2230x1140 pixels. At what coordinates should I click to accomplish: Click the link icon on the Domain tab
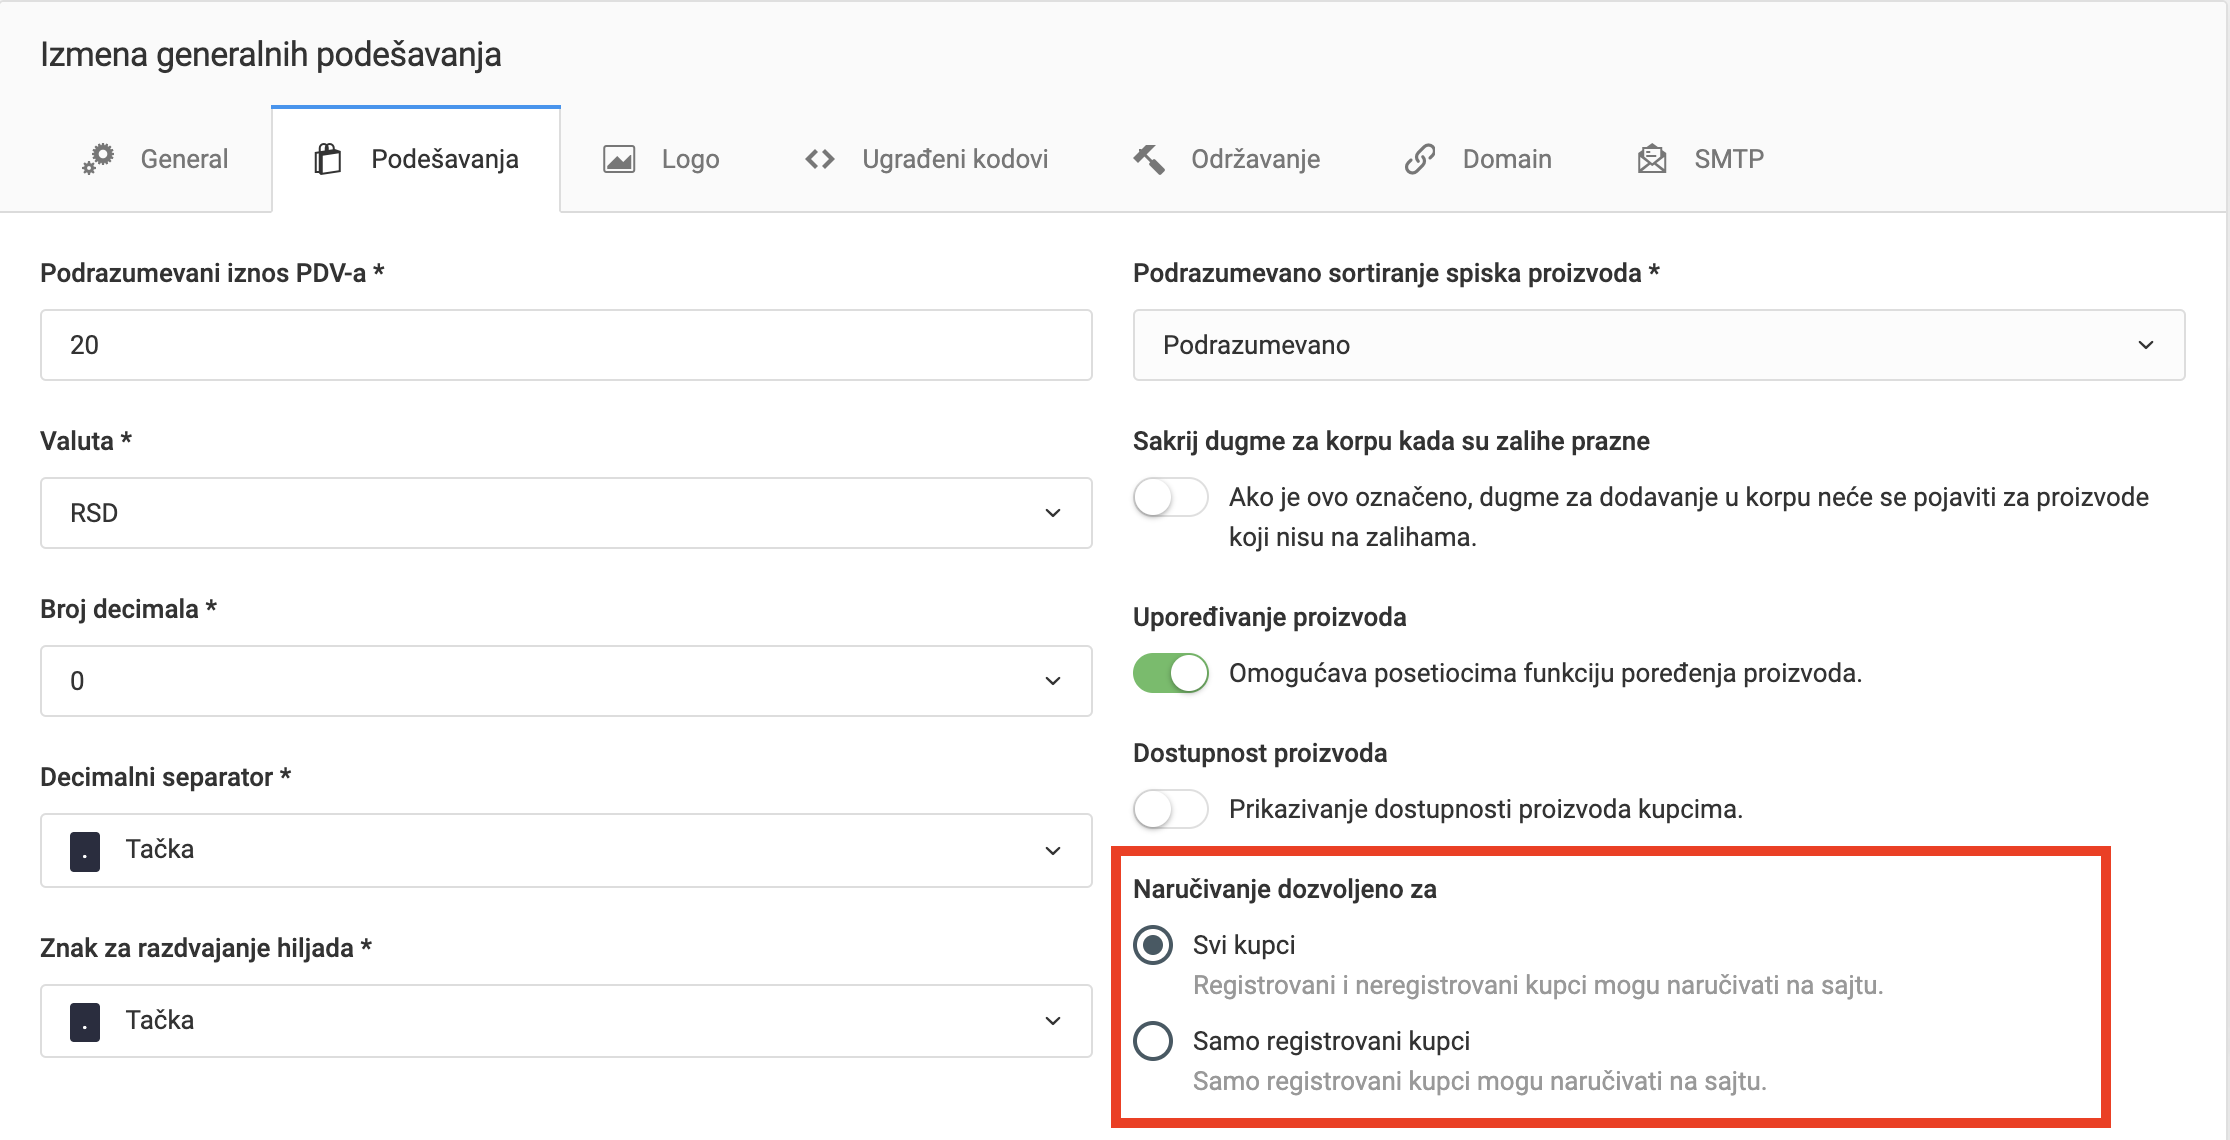click(1419, 158)
